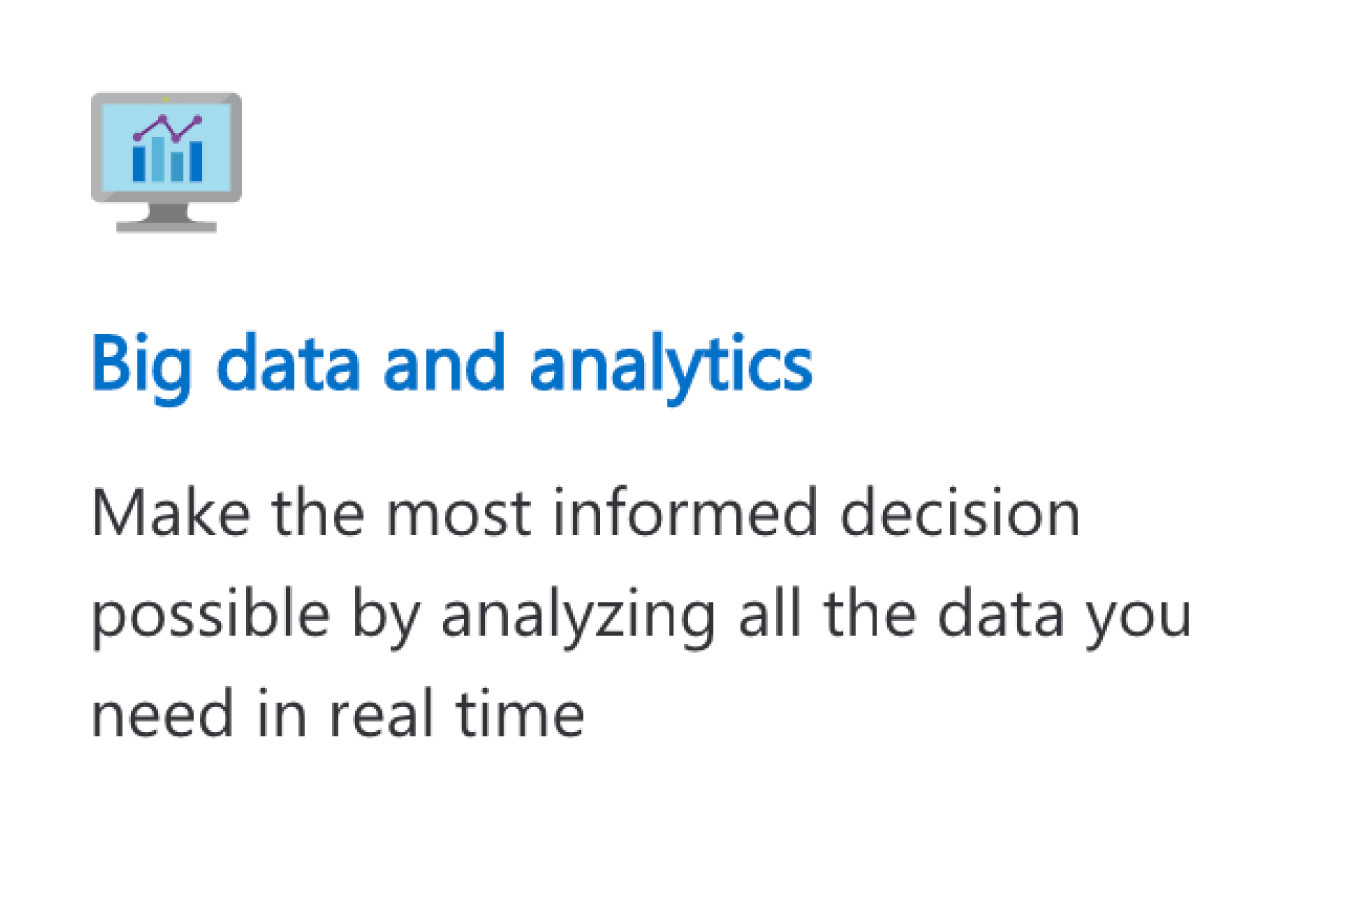Click the analytics monitor icon
Viewport: 1365px width, 922px height.
click(x=166, y=162)
